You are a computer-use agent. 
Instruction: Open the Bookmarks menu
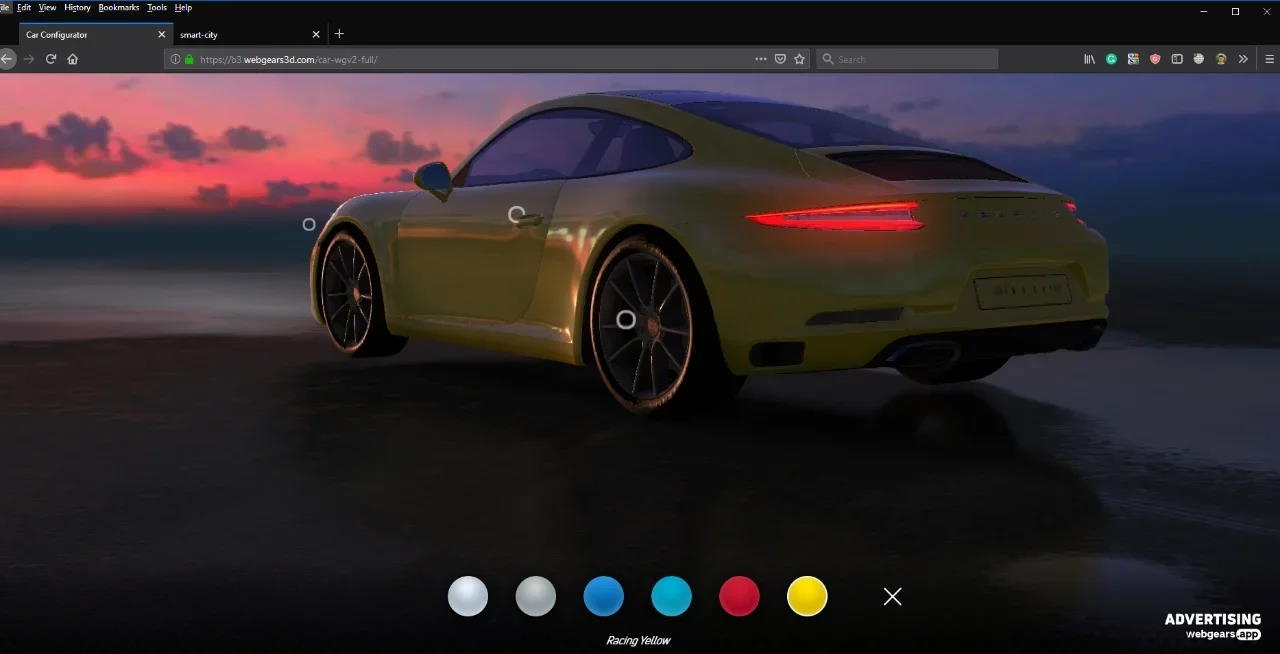click(x=118, y=7)
